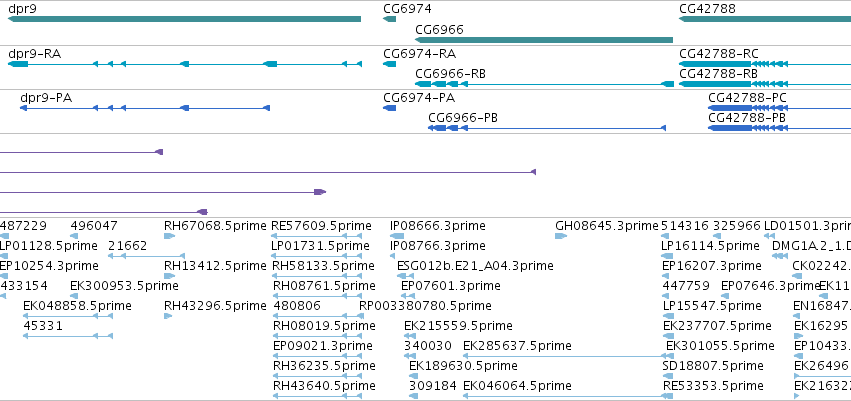Click EST RH58133.5prime

point(323,266)
